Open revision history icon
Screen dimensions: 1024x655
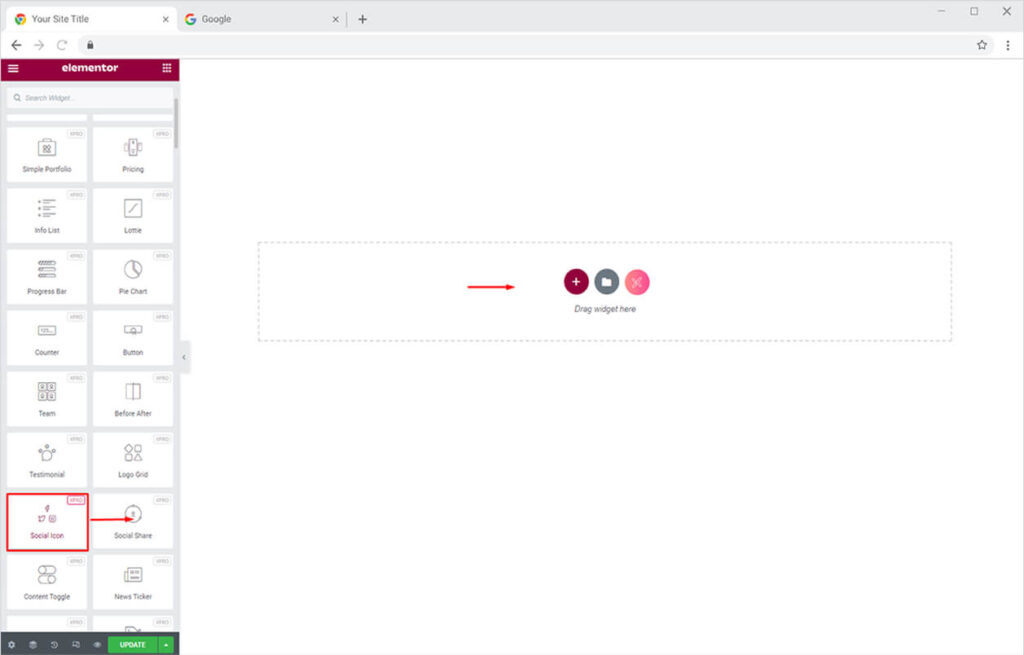pyautogui.click(x=54, y=645)
